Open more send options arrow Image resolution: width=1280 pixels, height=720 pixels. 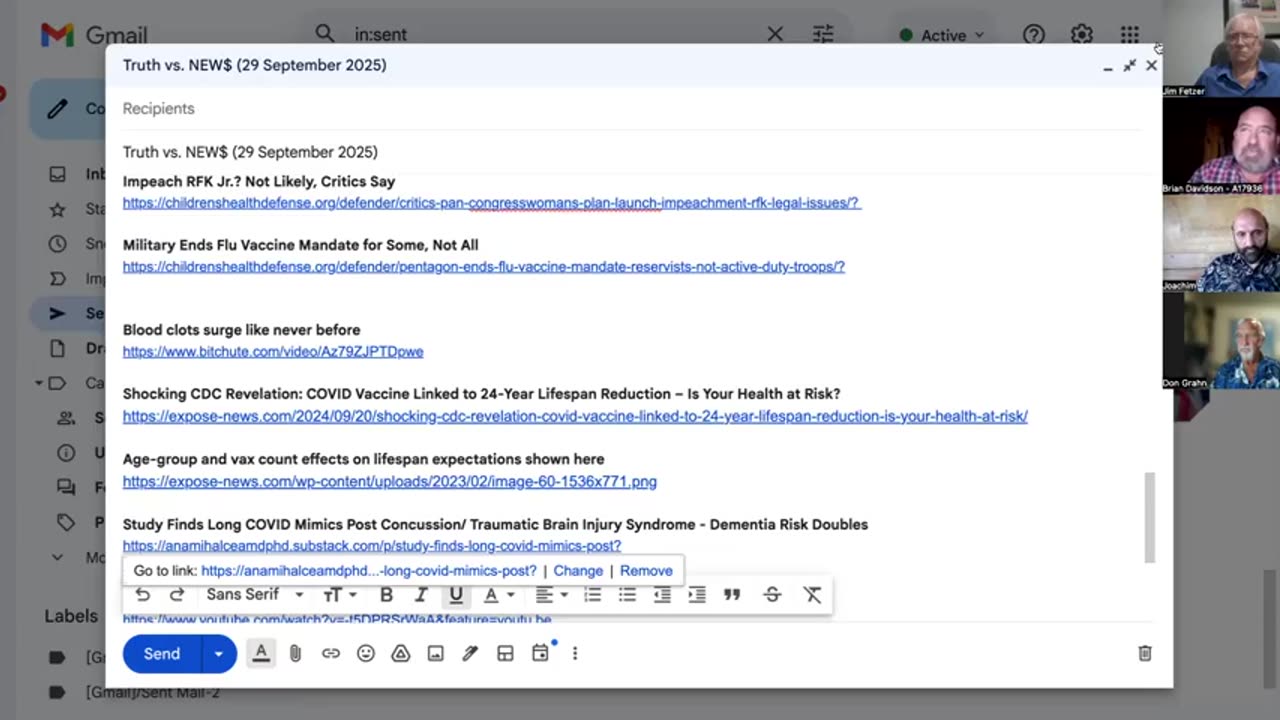(x=218, y=653)
